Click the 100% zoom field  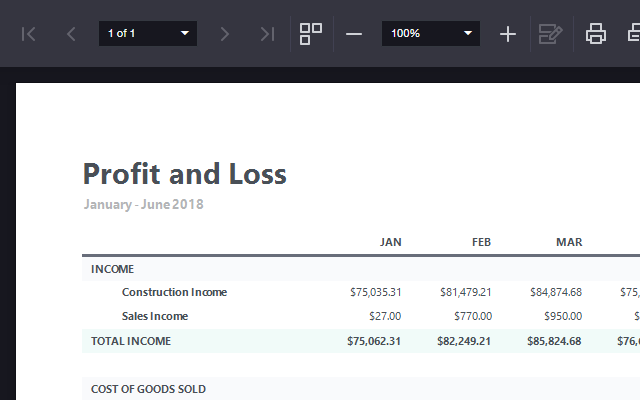418,34
